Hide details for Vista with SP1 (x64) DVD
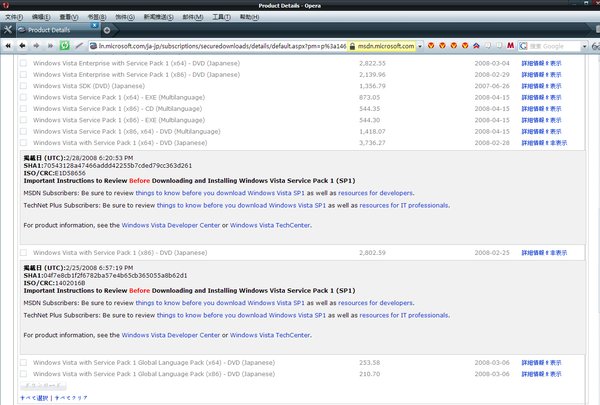The height and width of the screenshot is (405, 600). (544, 143)
